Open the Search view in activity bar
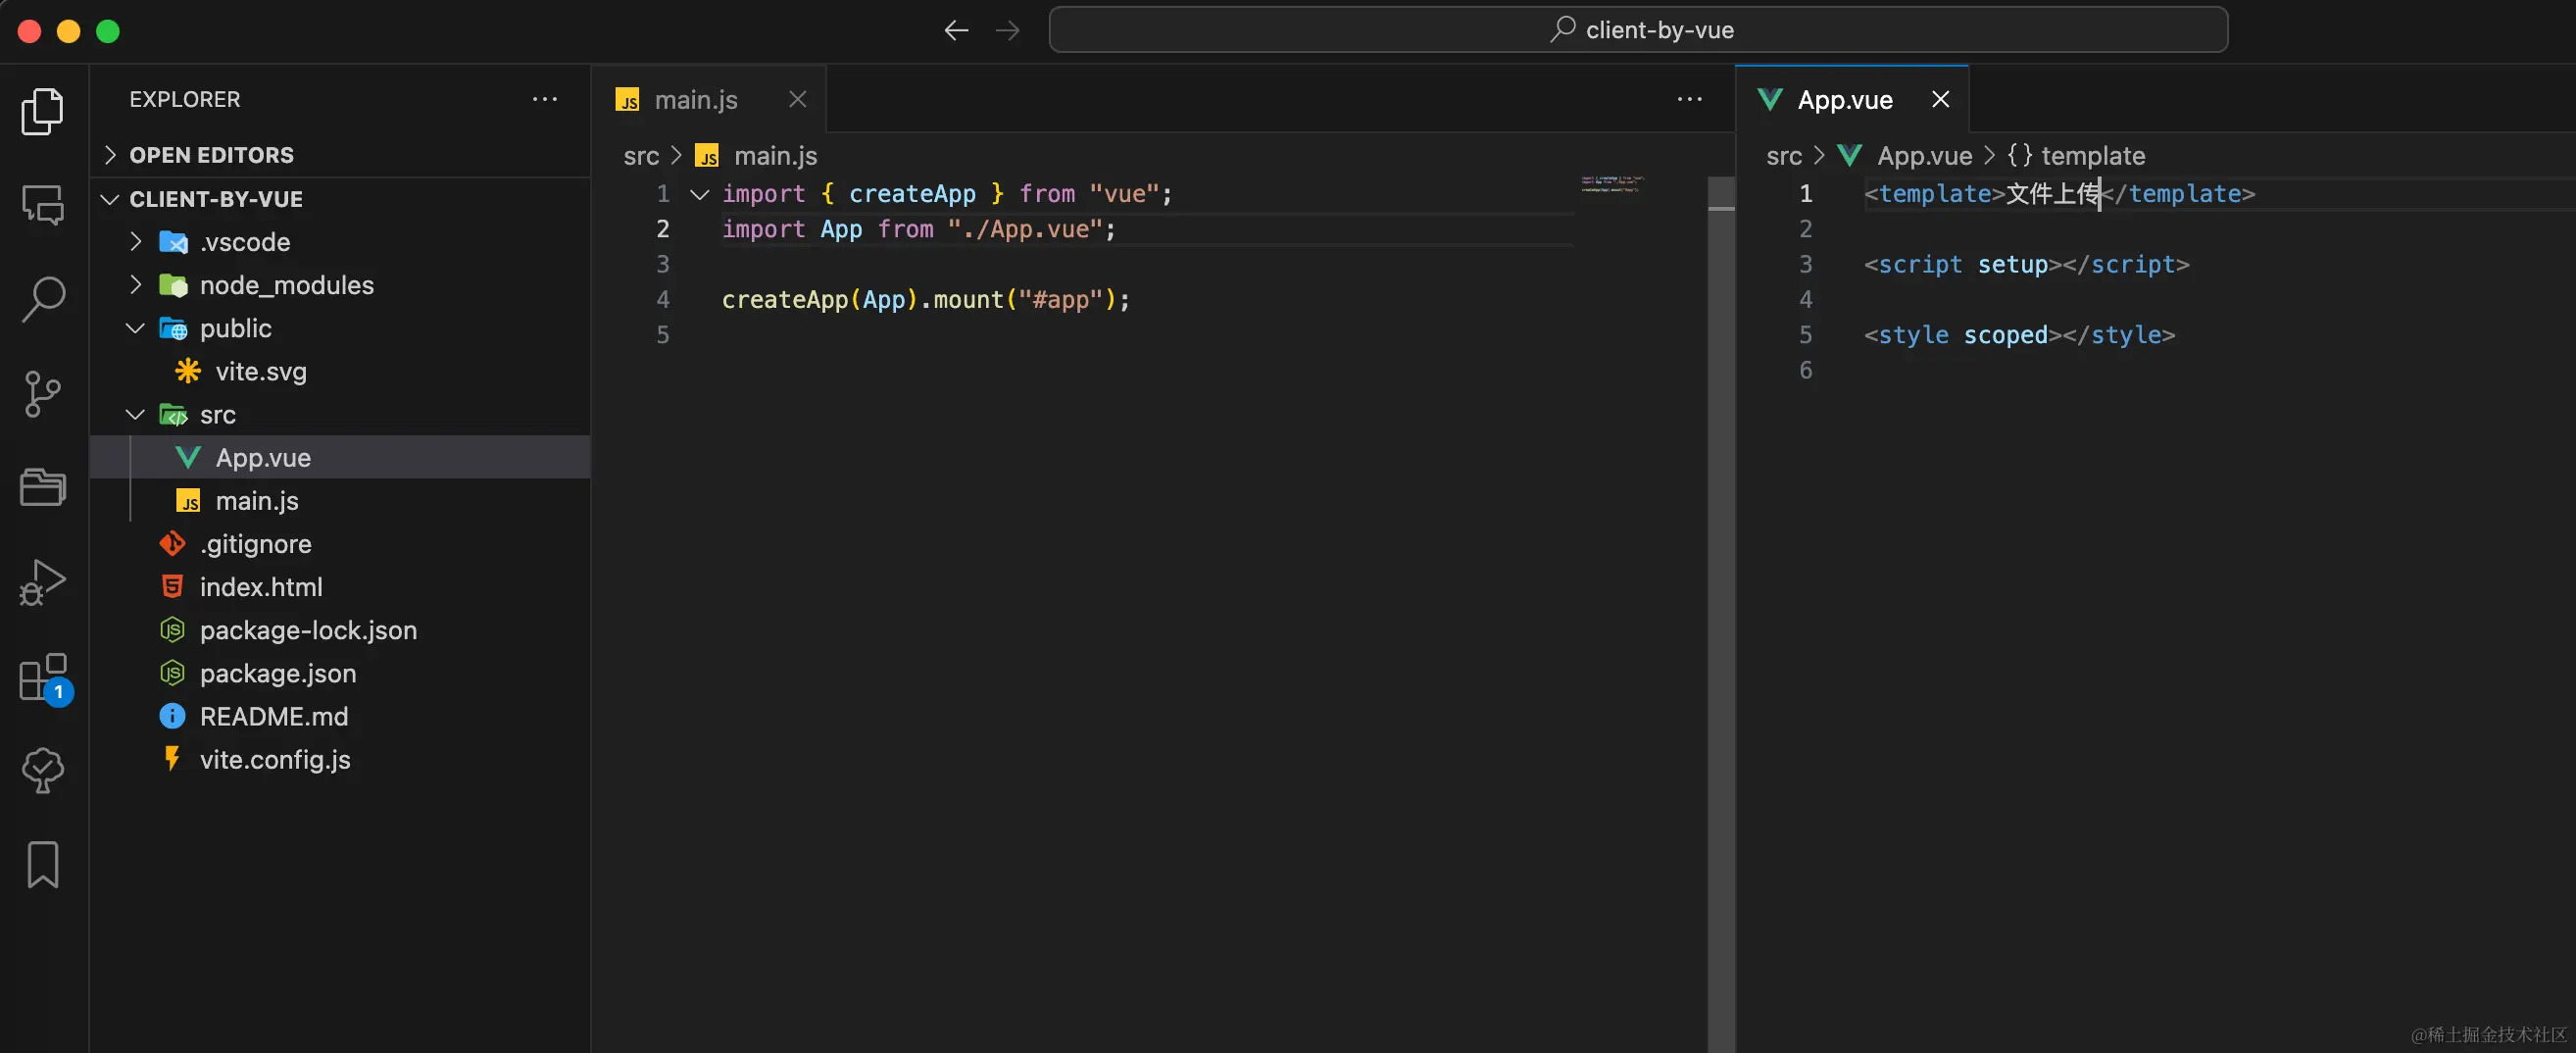The height and width of the screenshot is (1053, 2576). 43,299
